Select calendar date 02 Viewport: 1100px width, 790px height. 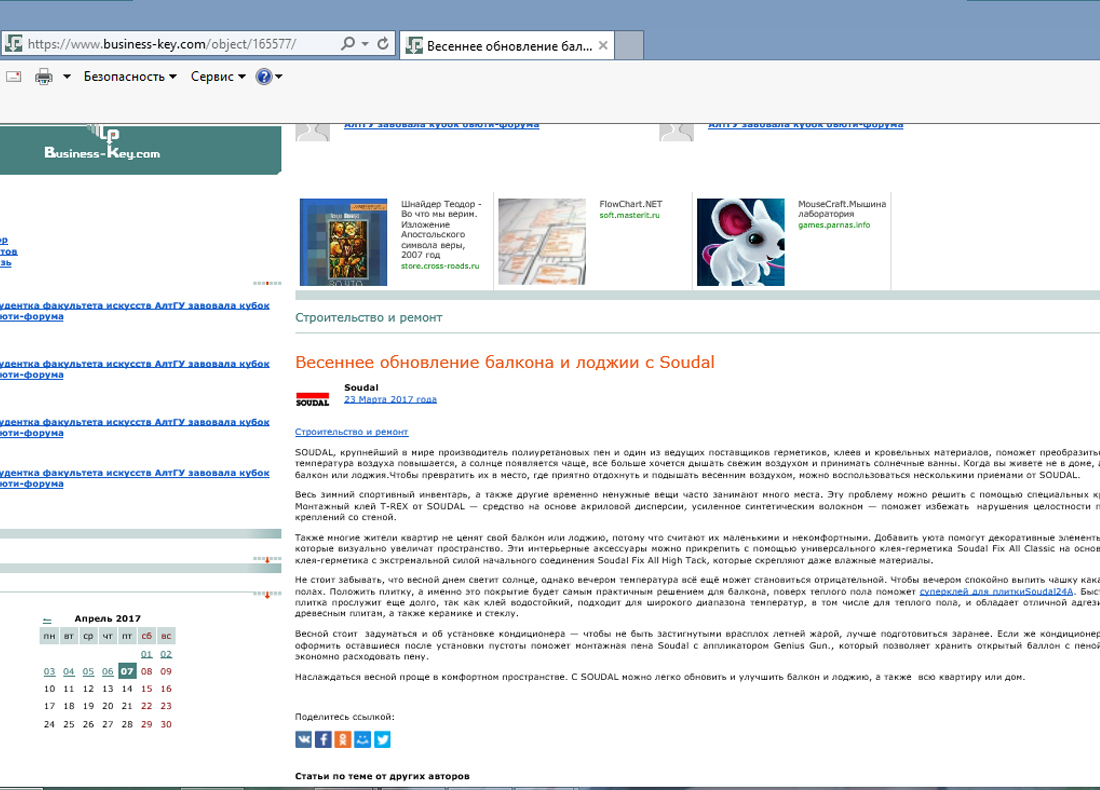(x=166, y=654)
